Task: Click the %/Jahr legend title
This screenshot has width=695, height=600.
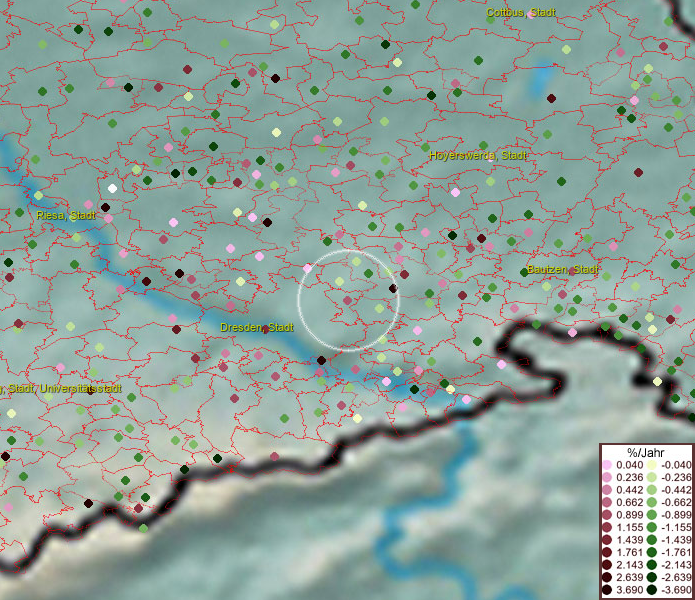Action: point(646,452)
